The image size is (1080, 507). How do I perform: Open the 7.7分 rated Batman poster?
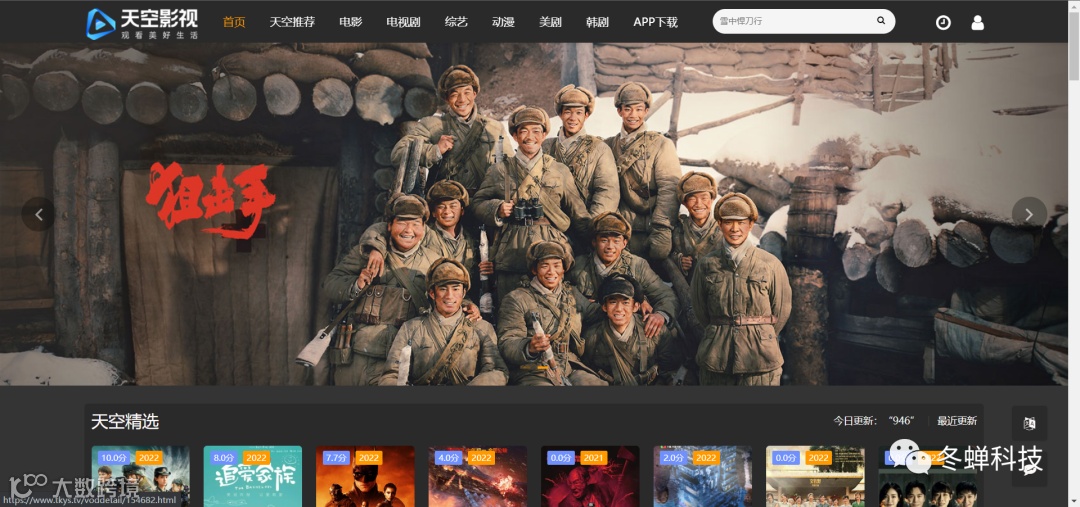point(366,477)
